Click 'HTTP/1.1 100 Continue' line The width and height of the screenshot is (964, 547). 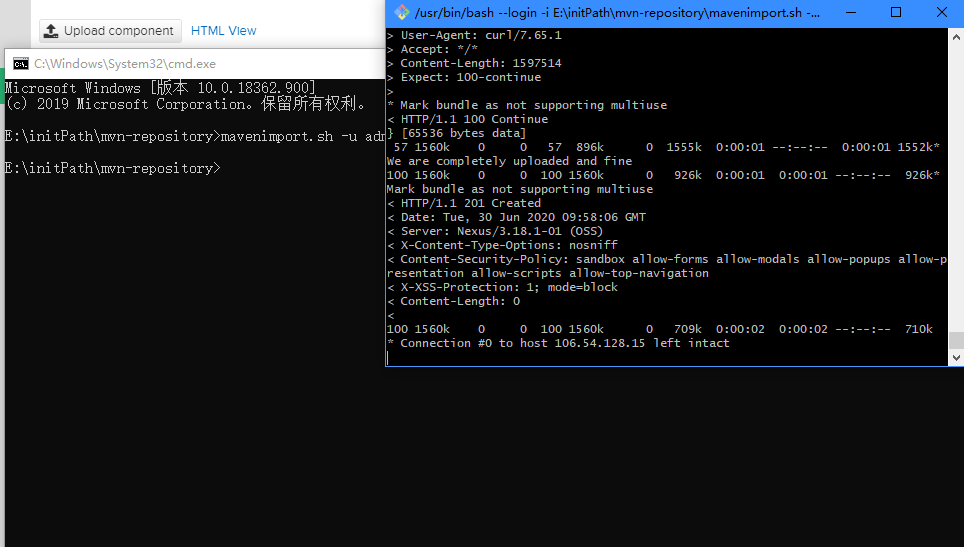(x=467, y=119)
